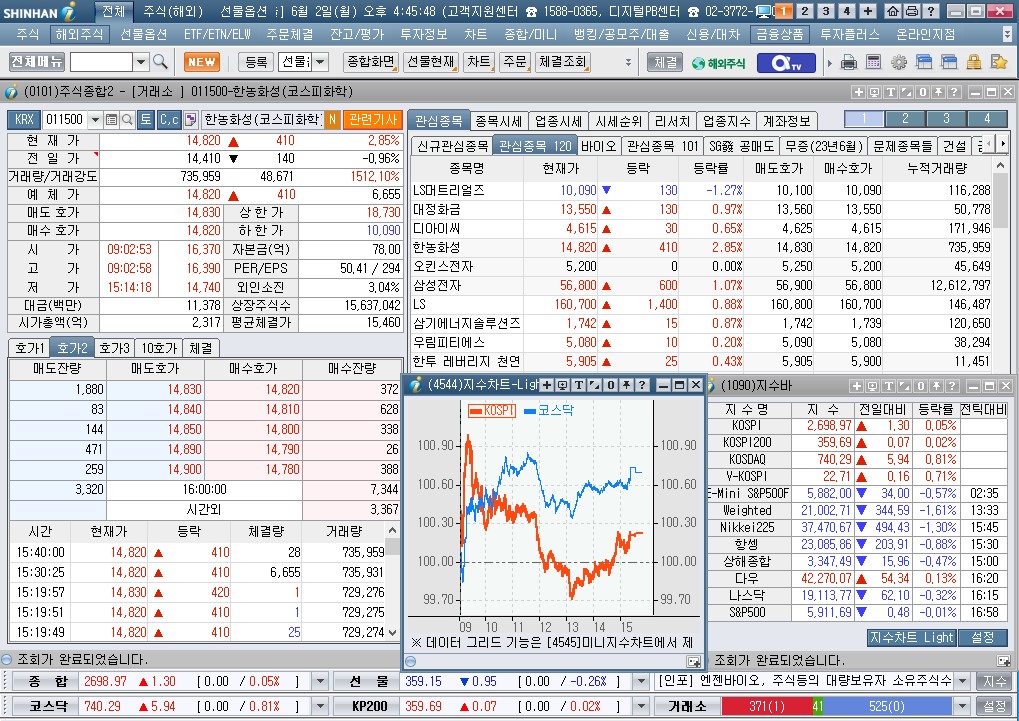
Task: Expand the KP200 ticker dropdown at bottom
Action: (641, 706)
